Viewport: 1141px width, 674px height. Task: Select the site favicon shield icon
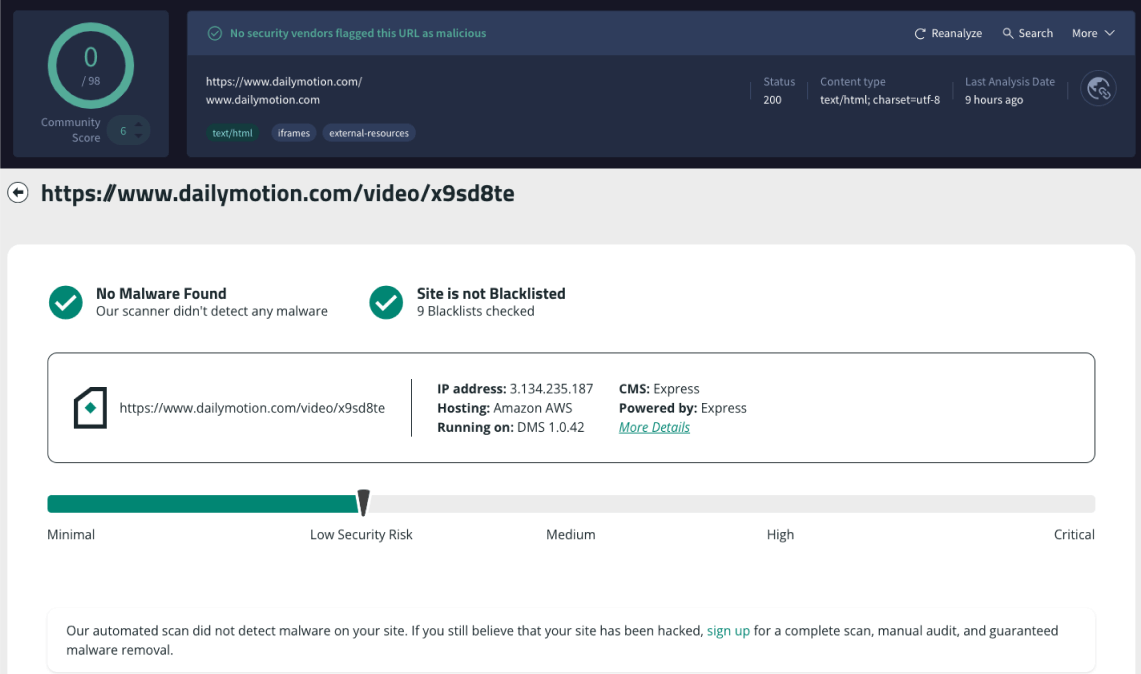(89, 407)
